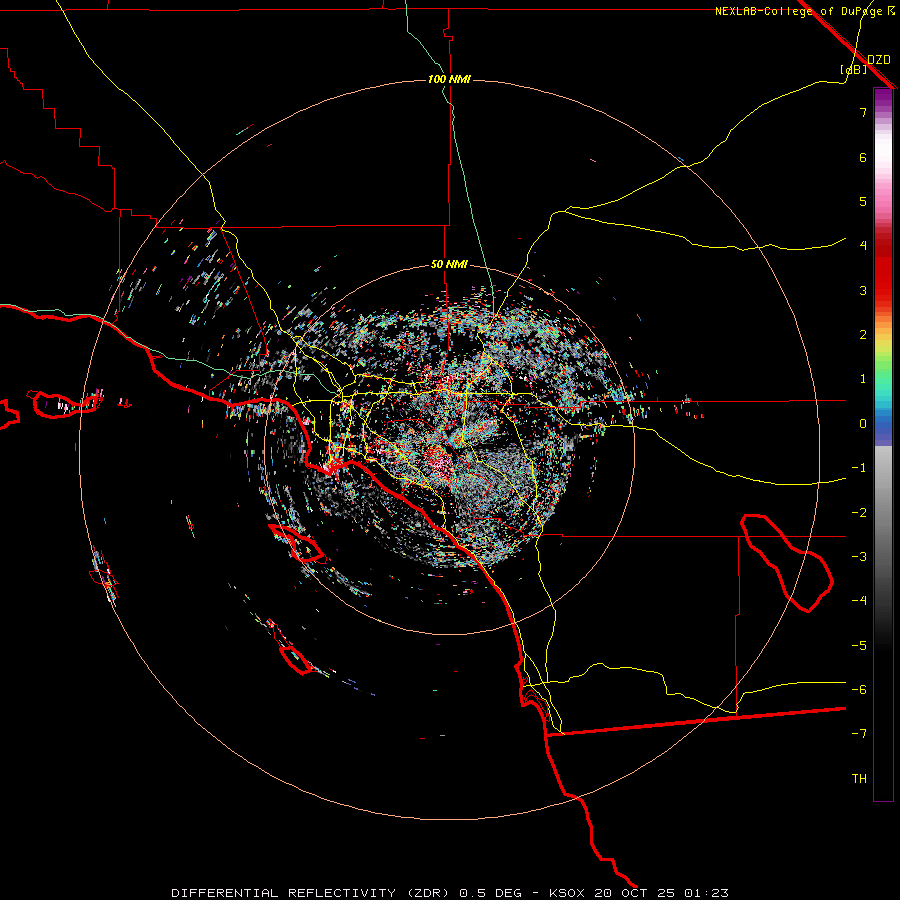Image resolution: width=900 pixels, height=900 pixels.
Task: Click the [dB] unit label
Action: click(x=853, y=69)
